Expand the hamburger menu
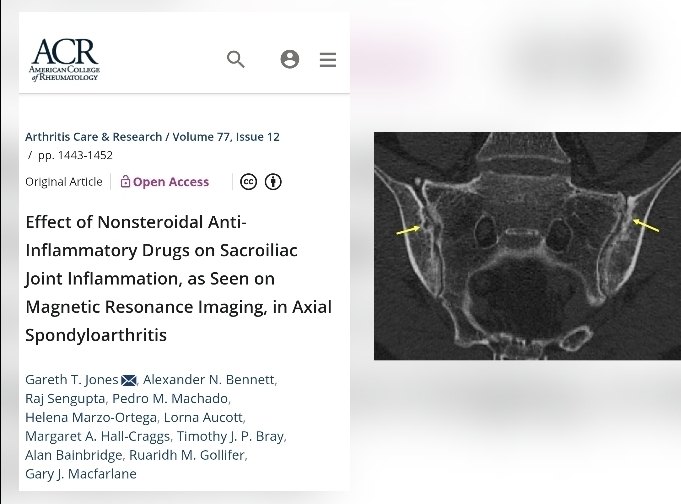 328,60
